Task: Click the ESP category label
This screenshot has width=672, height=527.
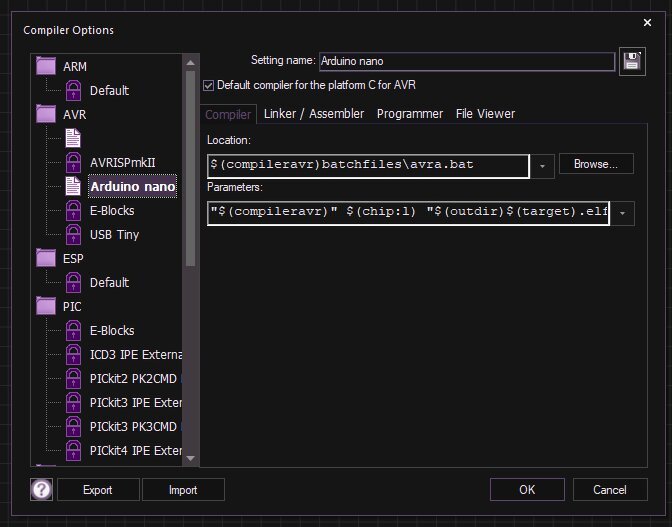Action: (73, 258)
